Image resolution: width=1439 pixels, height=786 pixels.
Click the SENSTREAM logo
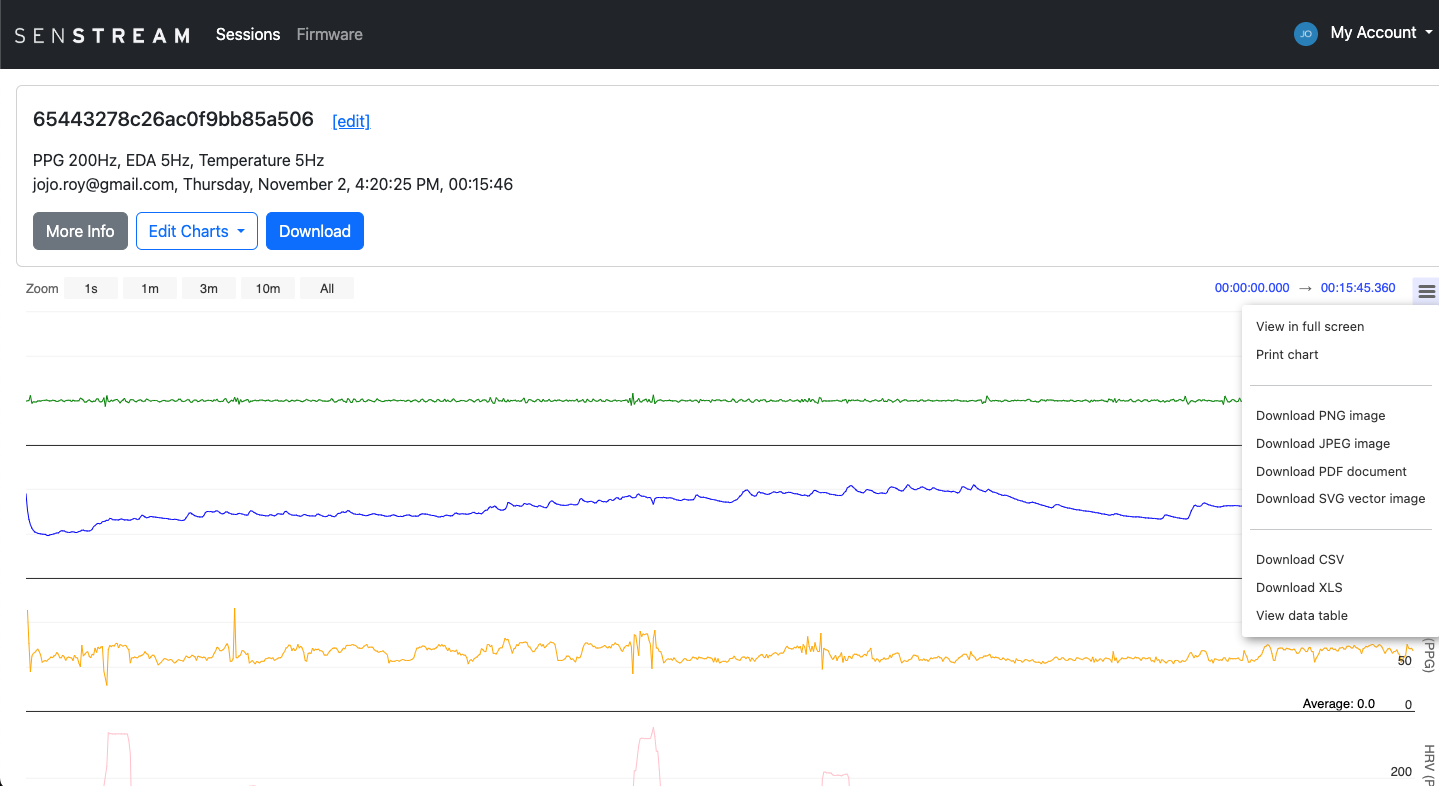[x=102, y=35]
